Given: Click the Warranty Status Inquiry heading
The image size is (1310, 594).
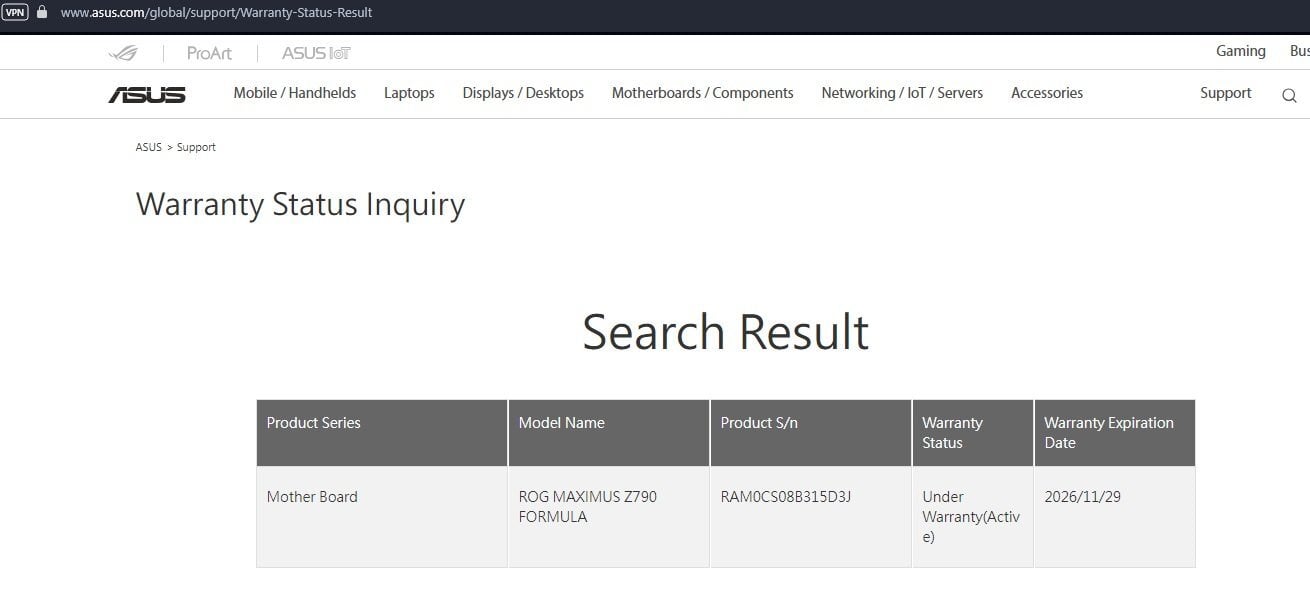Looking at the screenshot, I should 301,205.
